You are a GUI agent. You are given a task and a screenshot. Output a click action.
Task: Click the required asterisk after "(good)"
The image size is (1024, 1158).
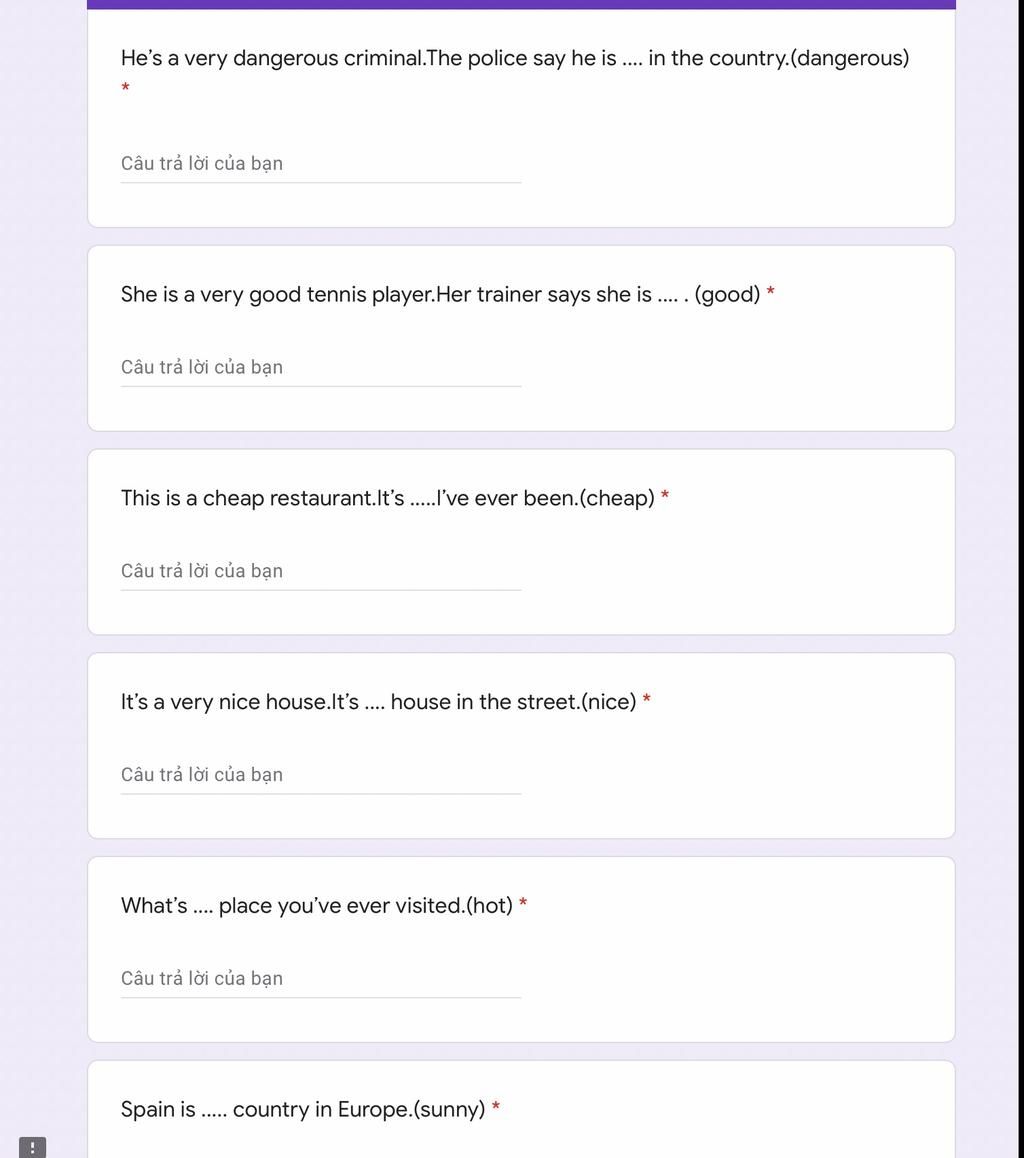770,292
